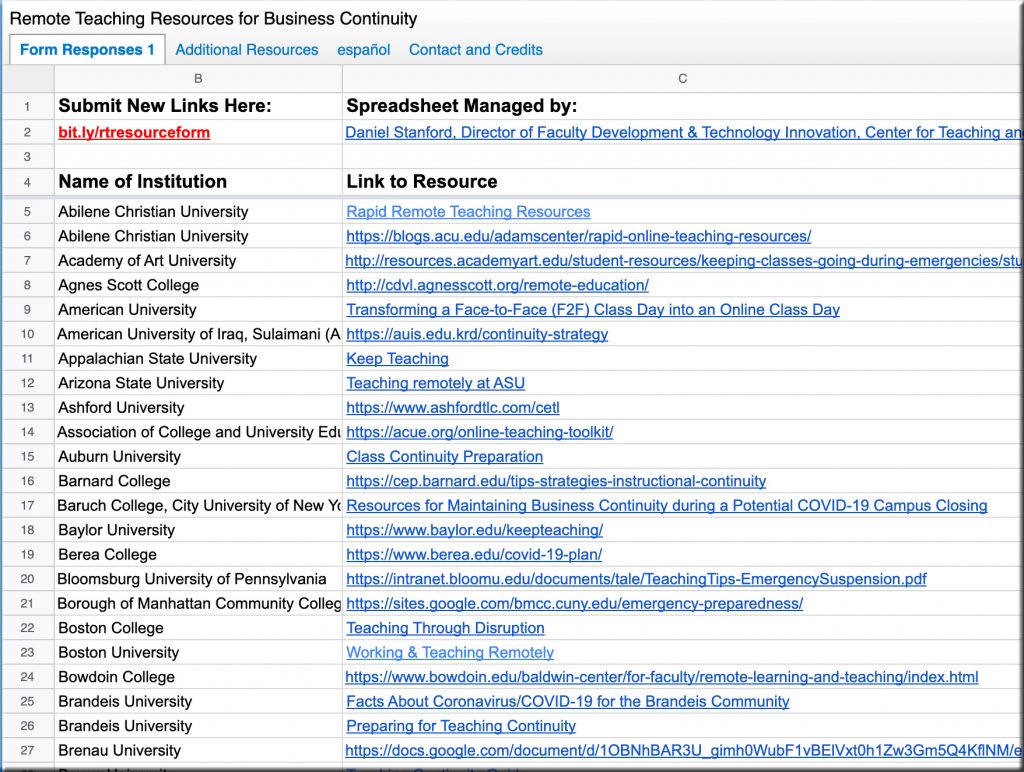This screenshot has width=1024, height=772.
Task: Select the 'Submit New Links Here:' cell
Action: coord(198,106)
